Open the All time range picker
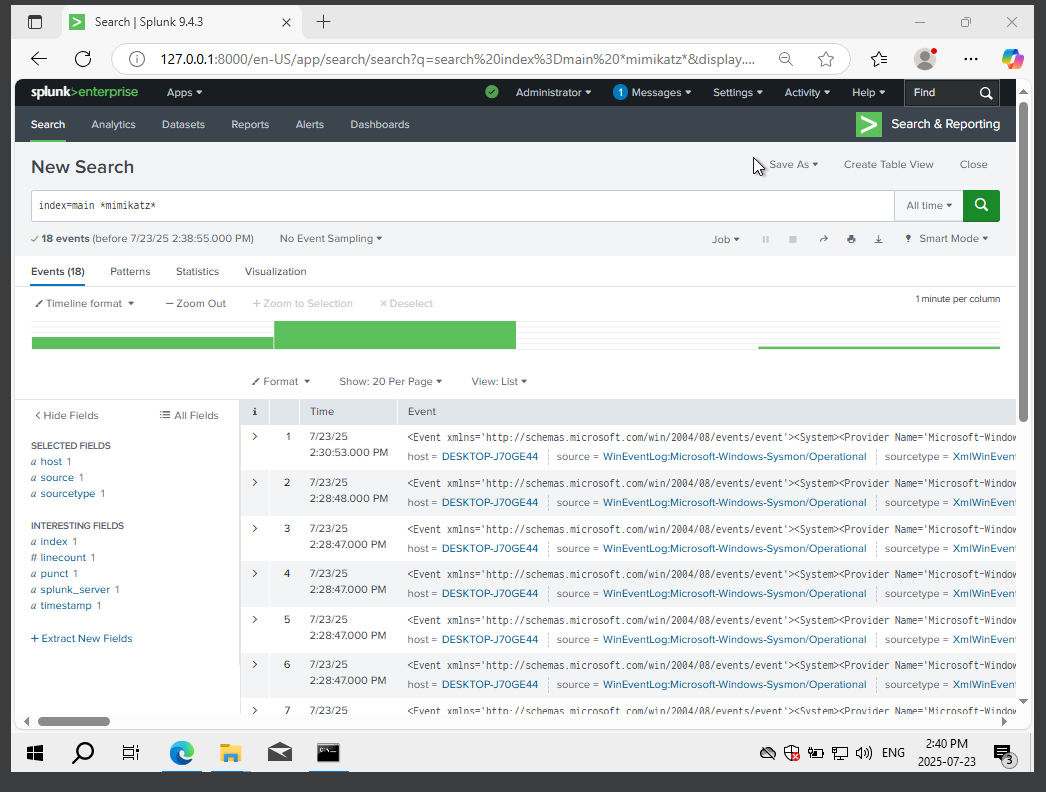Screen dimensions: 1046x792 tap(929, 206)
